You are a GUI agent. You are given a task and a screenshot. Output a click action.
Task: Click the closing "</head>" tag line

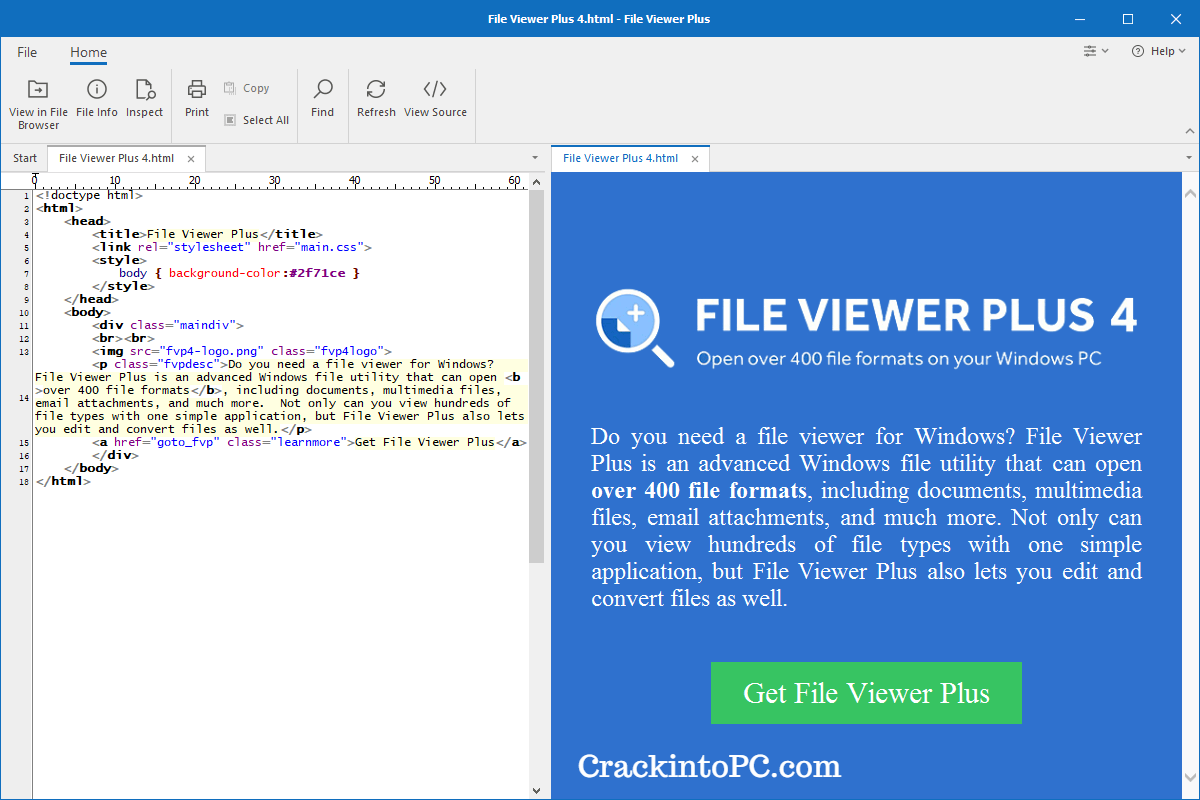click(x=91, y=299)
